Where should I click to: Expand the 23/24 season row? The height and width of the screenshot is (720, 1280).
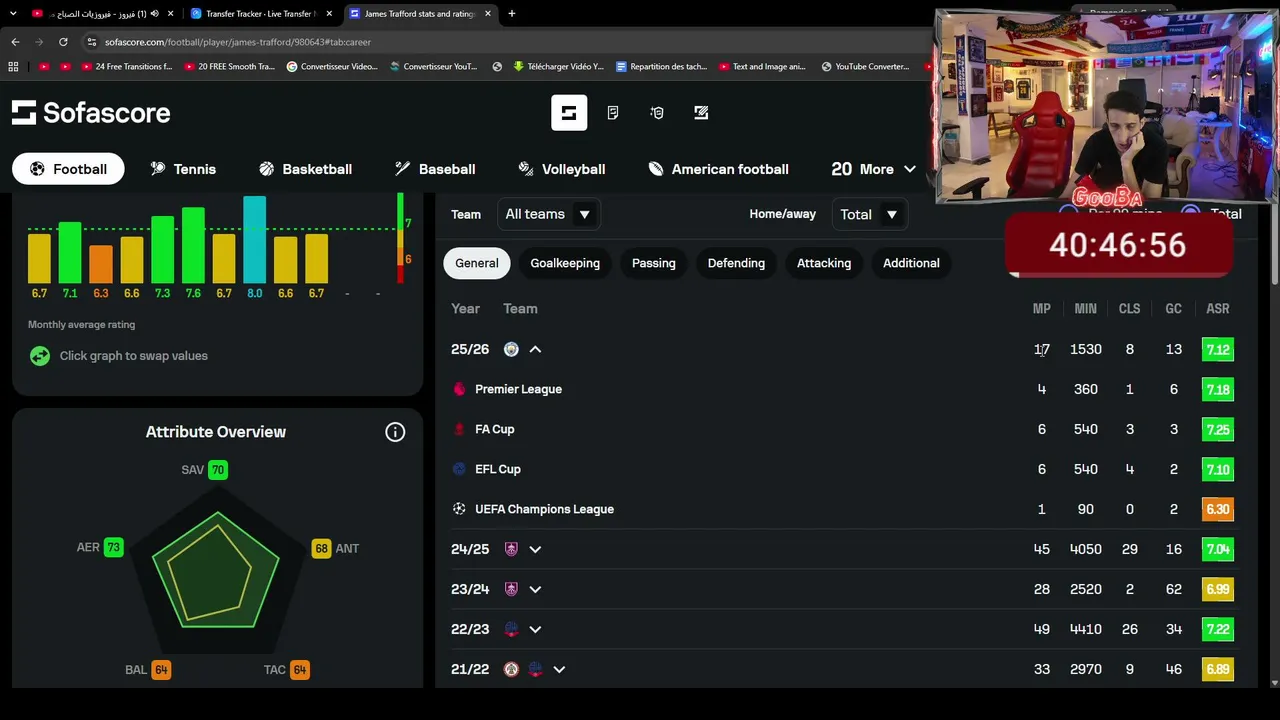point(535,589)
